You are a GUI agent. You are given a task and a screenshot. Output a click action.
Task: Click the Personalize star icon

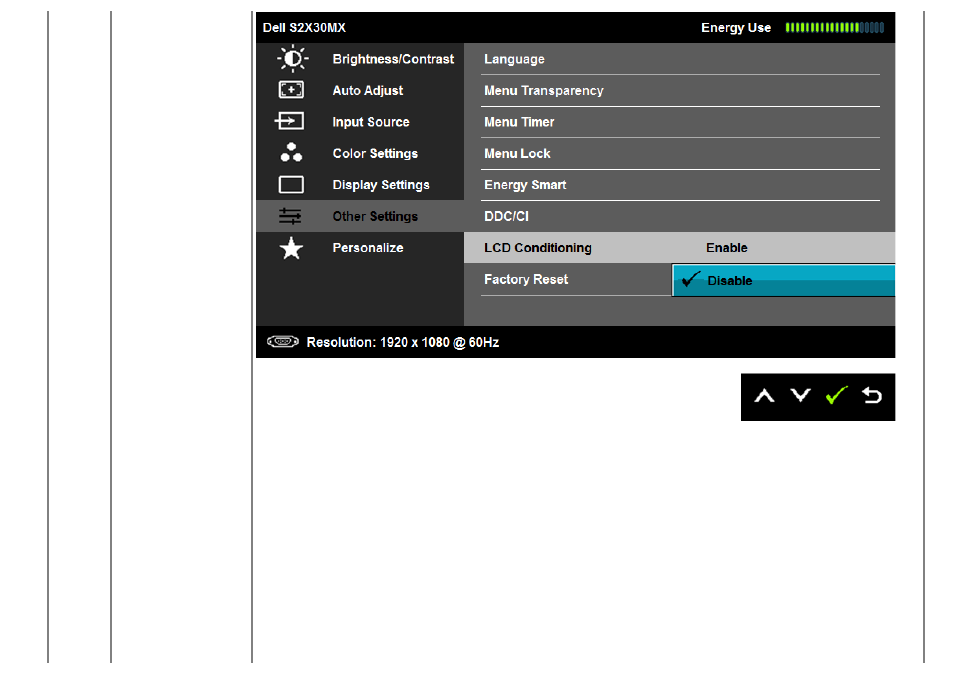point(291,248)
